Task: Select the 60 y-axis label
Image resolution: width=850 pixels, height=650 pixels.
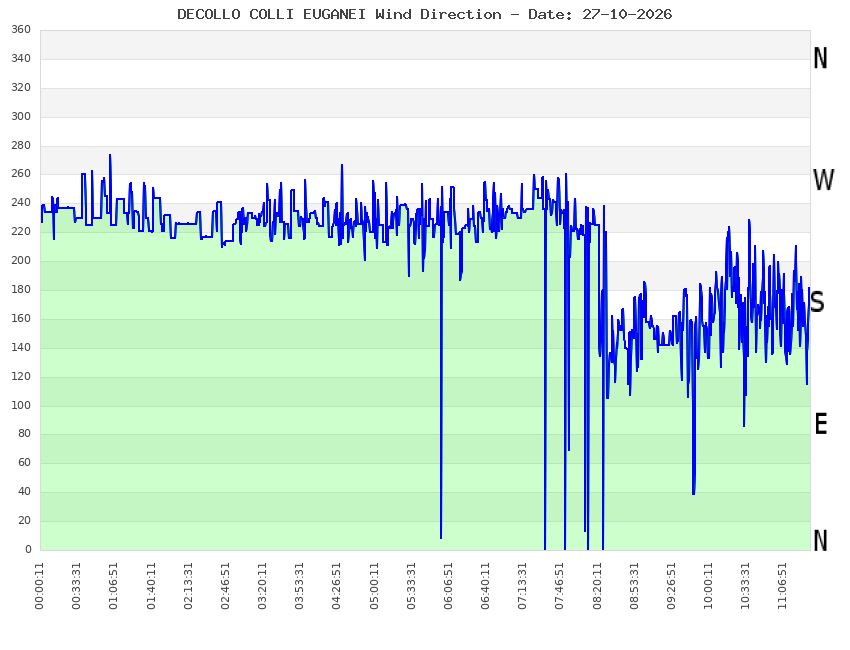Action: (x=24, y=462)
